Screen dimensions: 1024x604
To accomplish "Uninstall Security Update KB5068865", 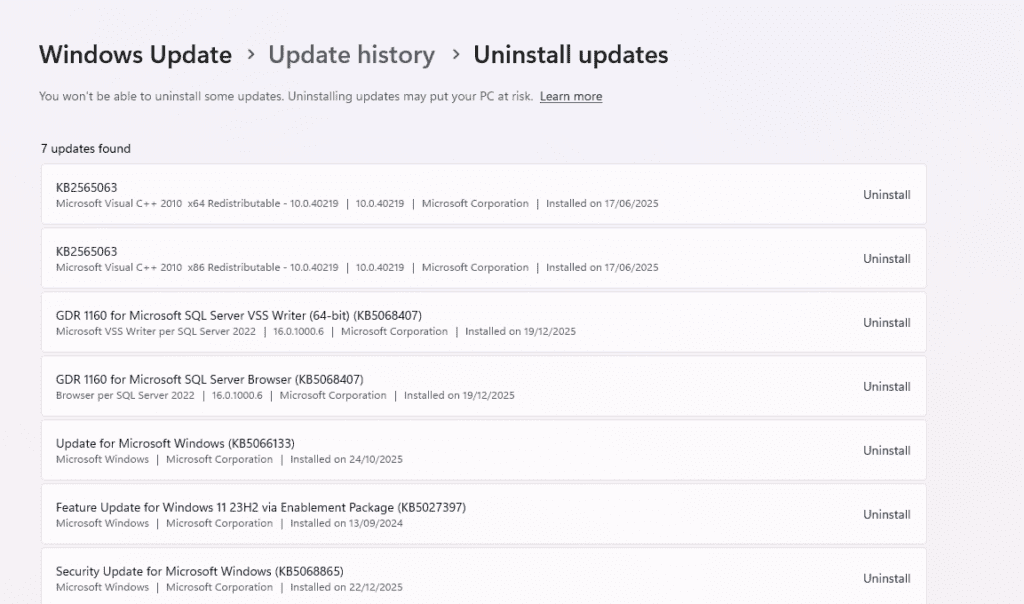I will pyautogui.click(x=886, y=579).
